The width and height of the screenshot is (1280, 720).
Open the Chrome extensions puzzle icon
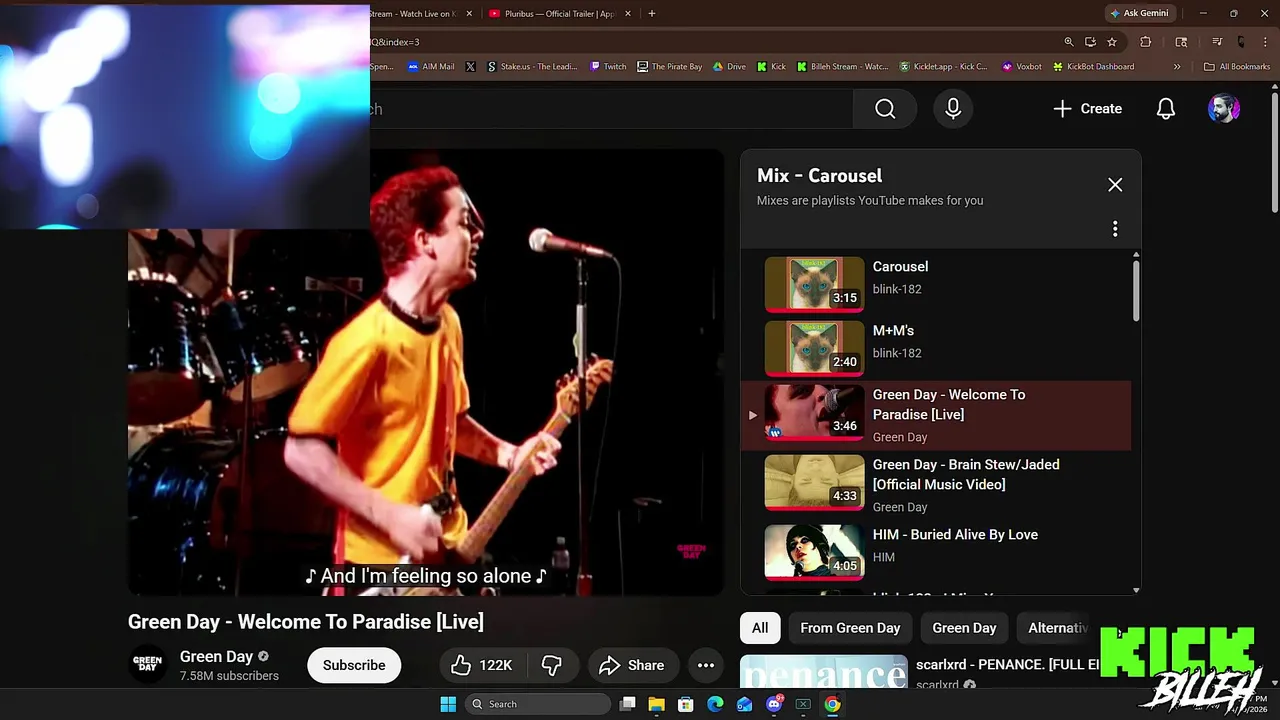coord(1146,42)
